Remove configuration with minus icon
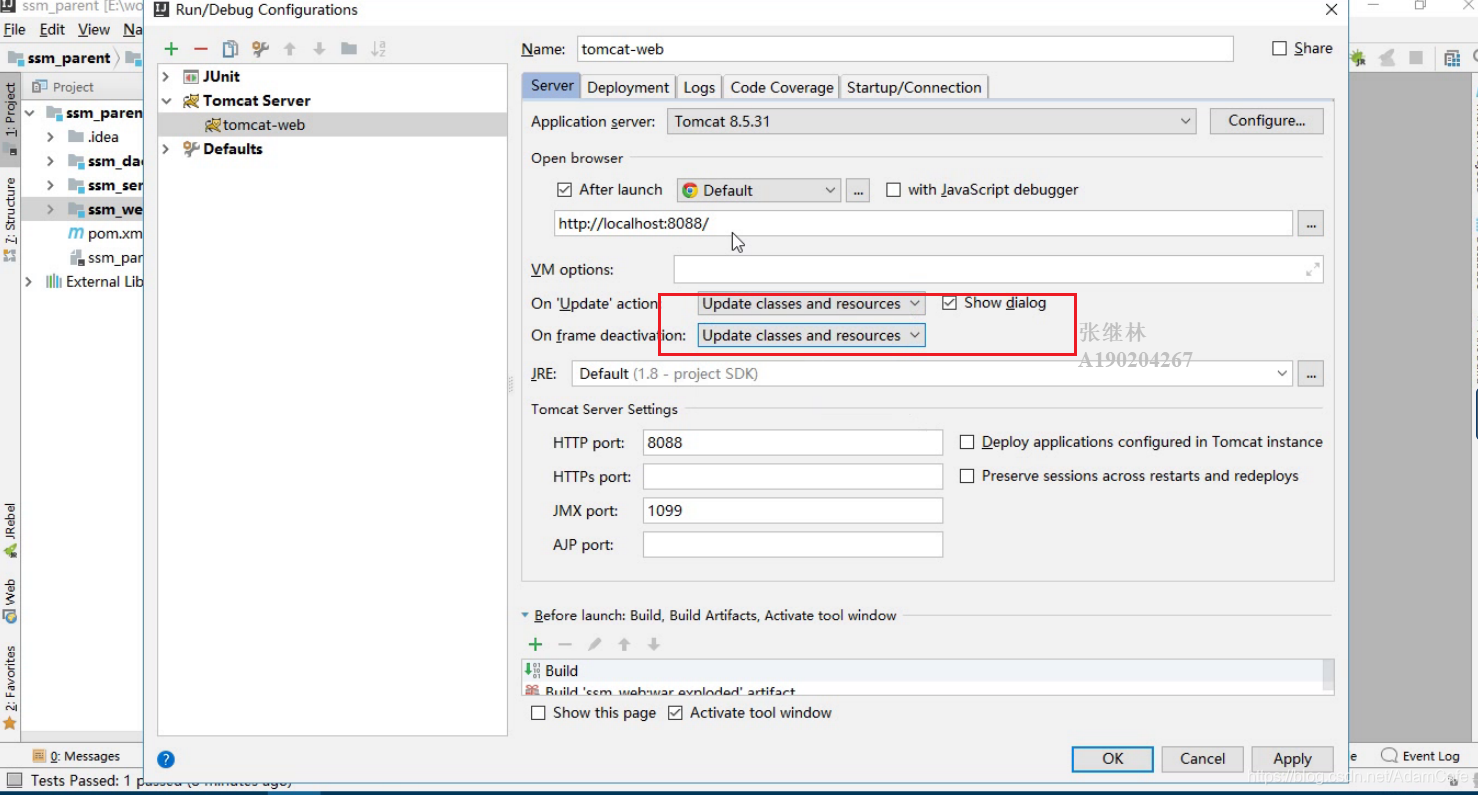This screenshot has height=795, width=1478. pos(201,49)
